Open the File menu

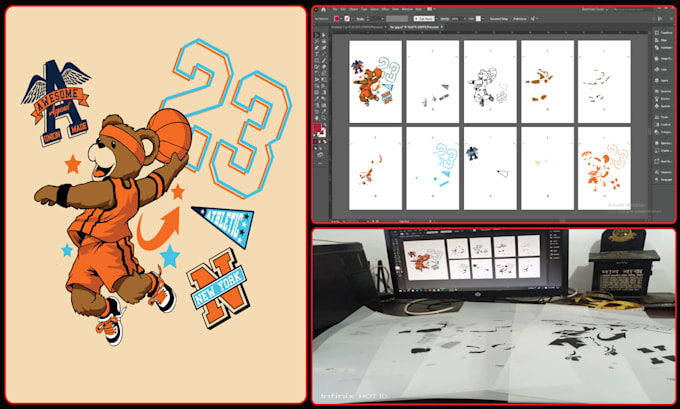[x=335, y=9]
